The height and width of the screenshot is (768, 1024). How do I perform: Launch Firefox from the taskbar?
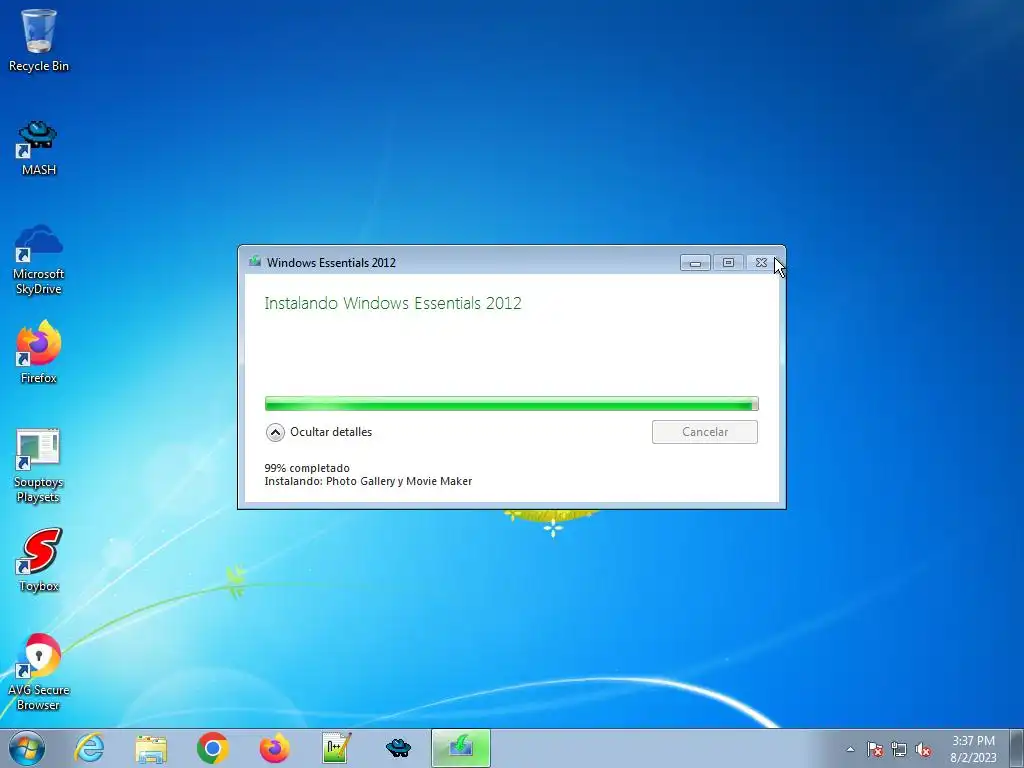click(x=274, y=748)
